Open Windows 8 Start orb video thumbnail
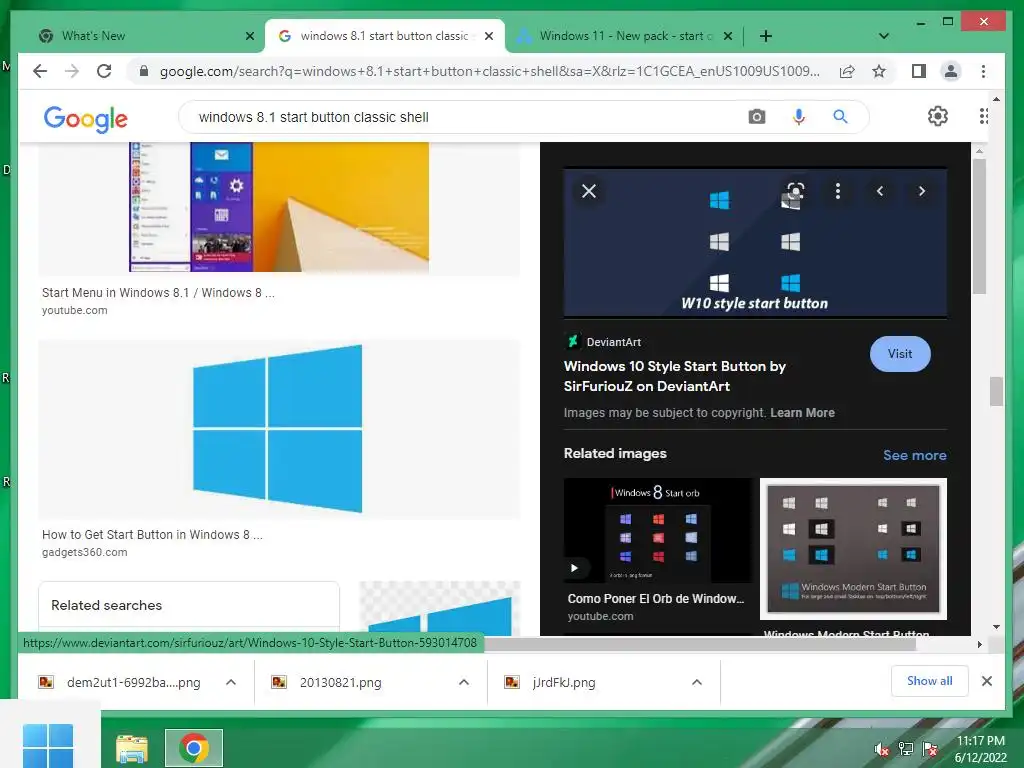 point(657,530)
